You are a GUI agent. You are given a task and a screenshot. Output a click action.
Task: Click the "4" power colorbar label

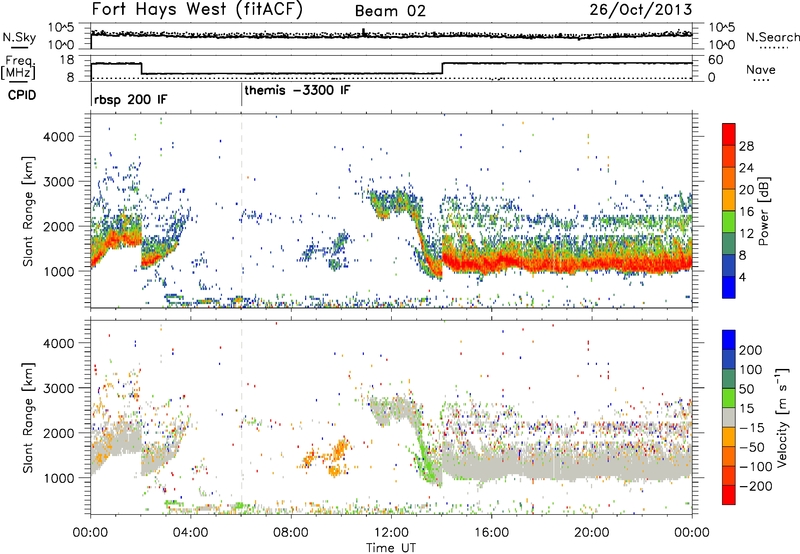pyautogui.click(x=742, y=277)
